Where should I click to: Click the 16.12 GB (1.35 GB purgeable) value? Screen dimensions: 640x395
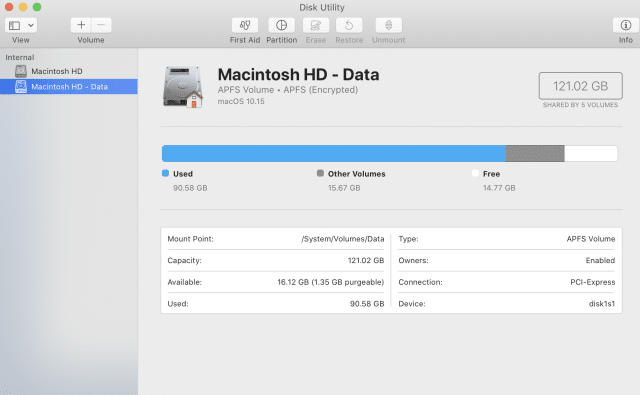pos(331,282)
